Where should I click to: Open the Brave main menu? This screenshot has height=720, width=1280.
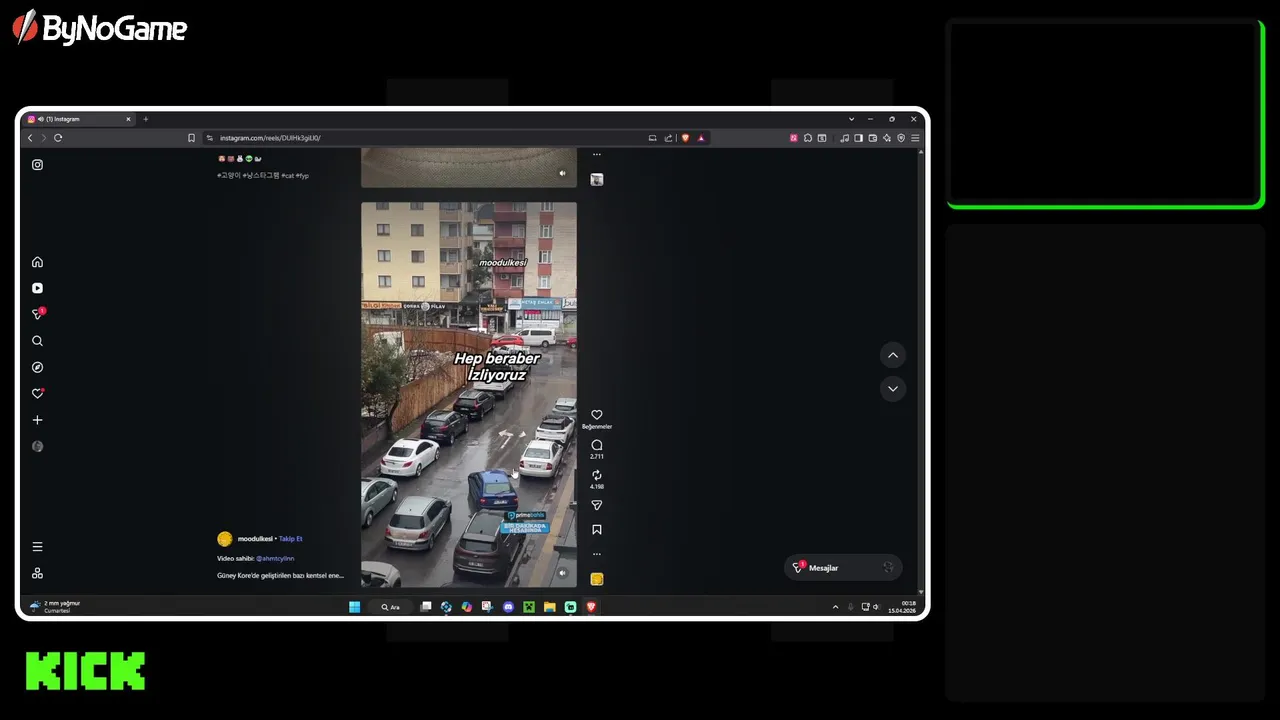tap(914, 138)
